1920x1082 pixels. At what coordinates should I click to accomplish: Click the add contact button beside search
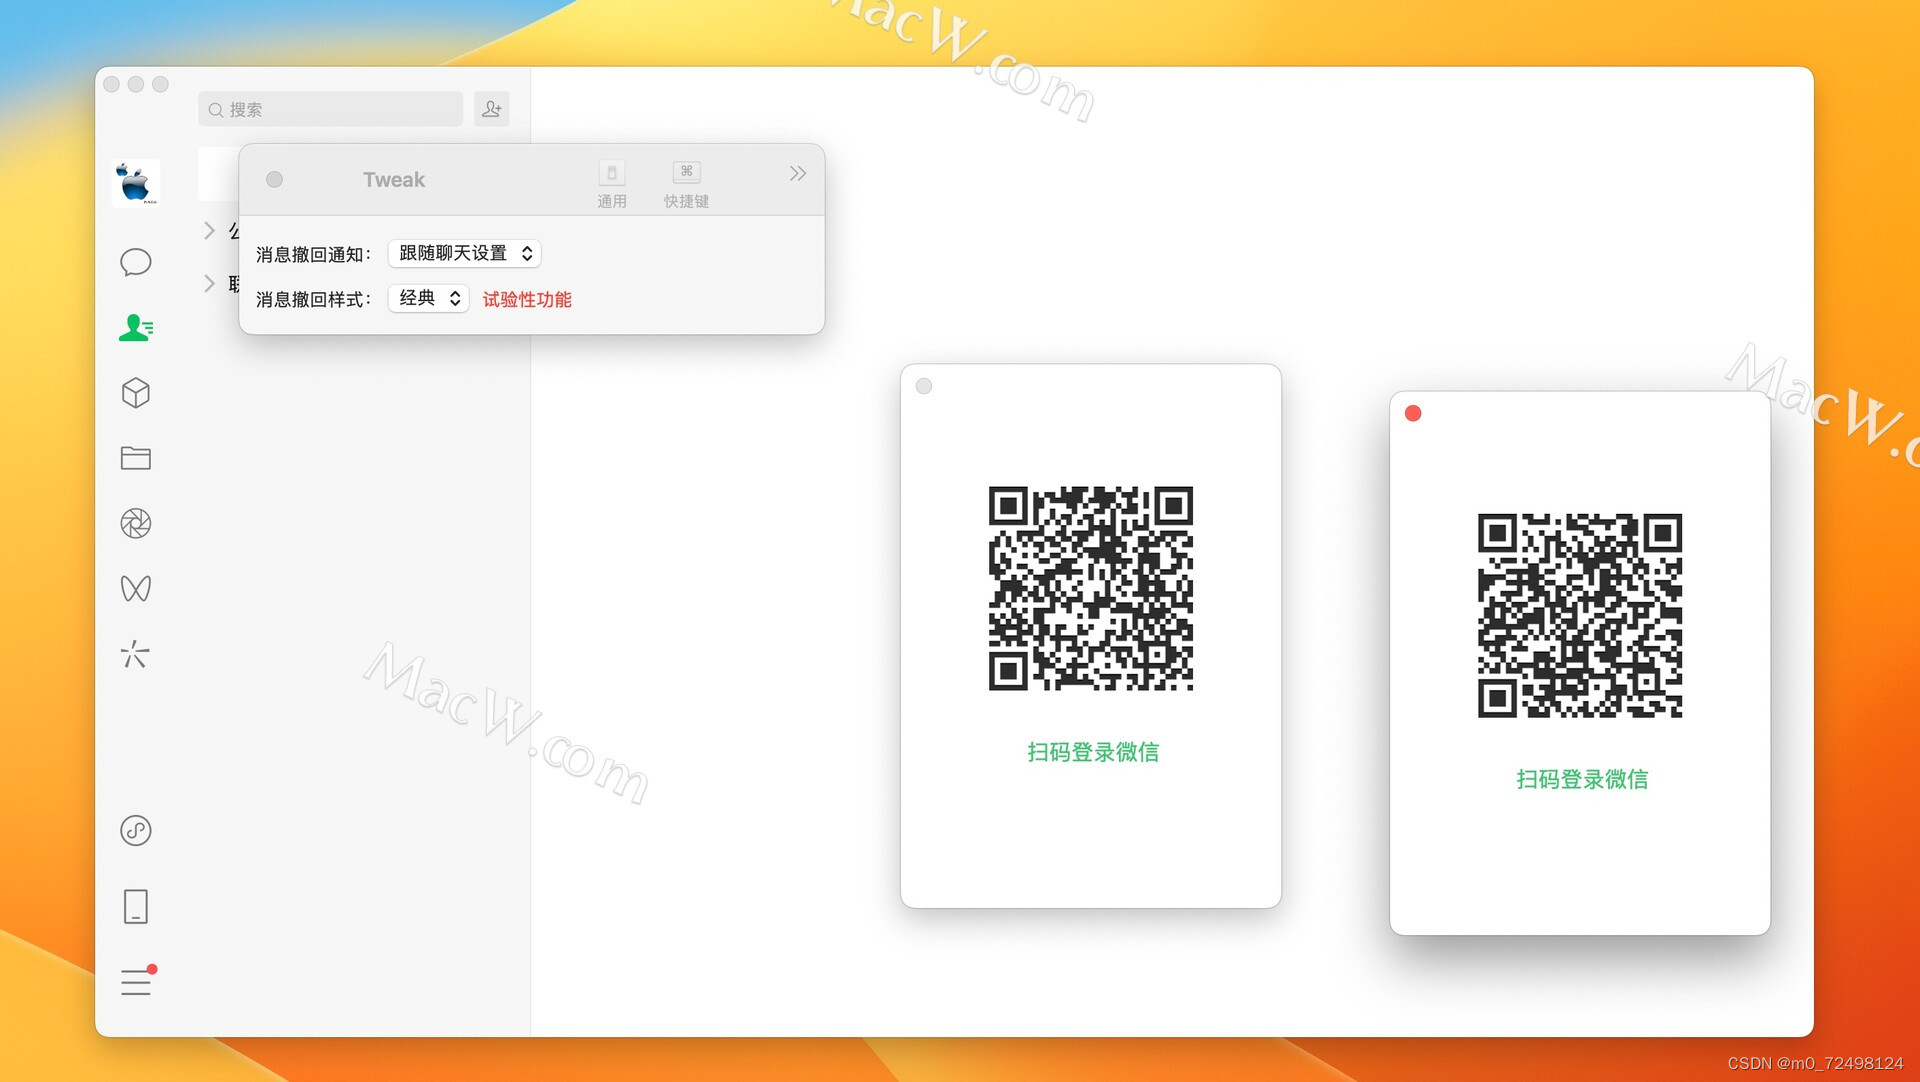(491, 108)
